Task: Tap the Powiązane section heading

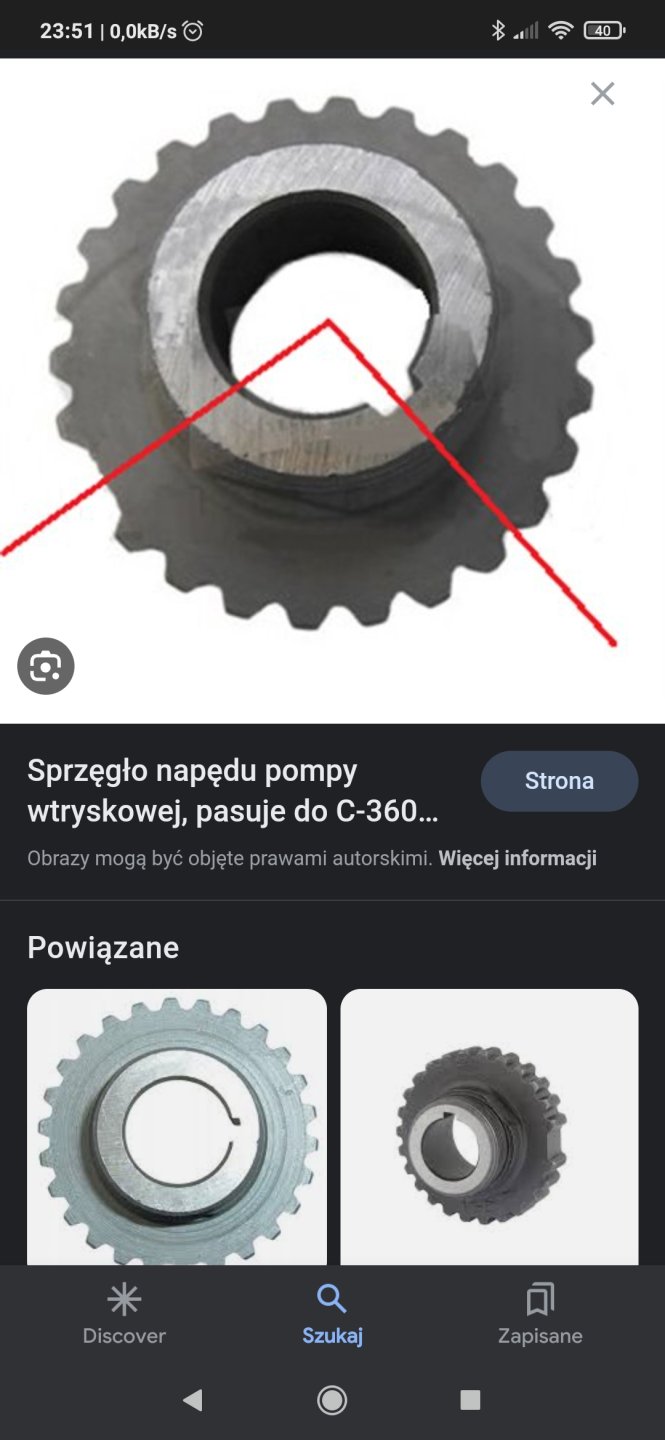Action: point(103,948)
